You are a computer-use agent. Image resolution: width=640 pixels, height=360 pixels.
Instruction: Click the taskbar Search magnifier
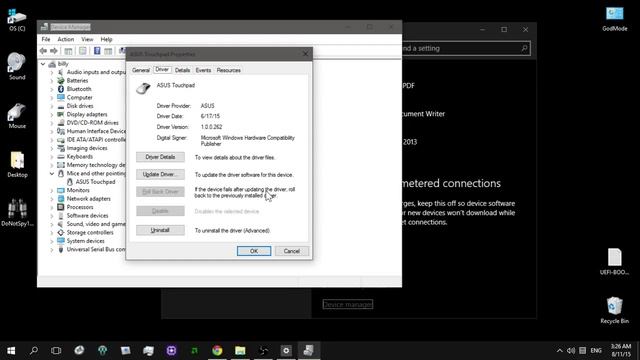click(x=34, y=351)
